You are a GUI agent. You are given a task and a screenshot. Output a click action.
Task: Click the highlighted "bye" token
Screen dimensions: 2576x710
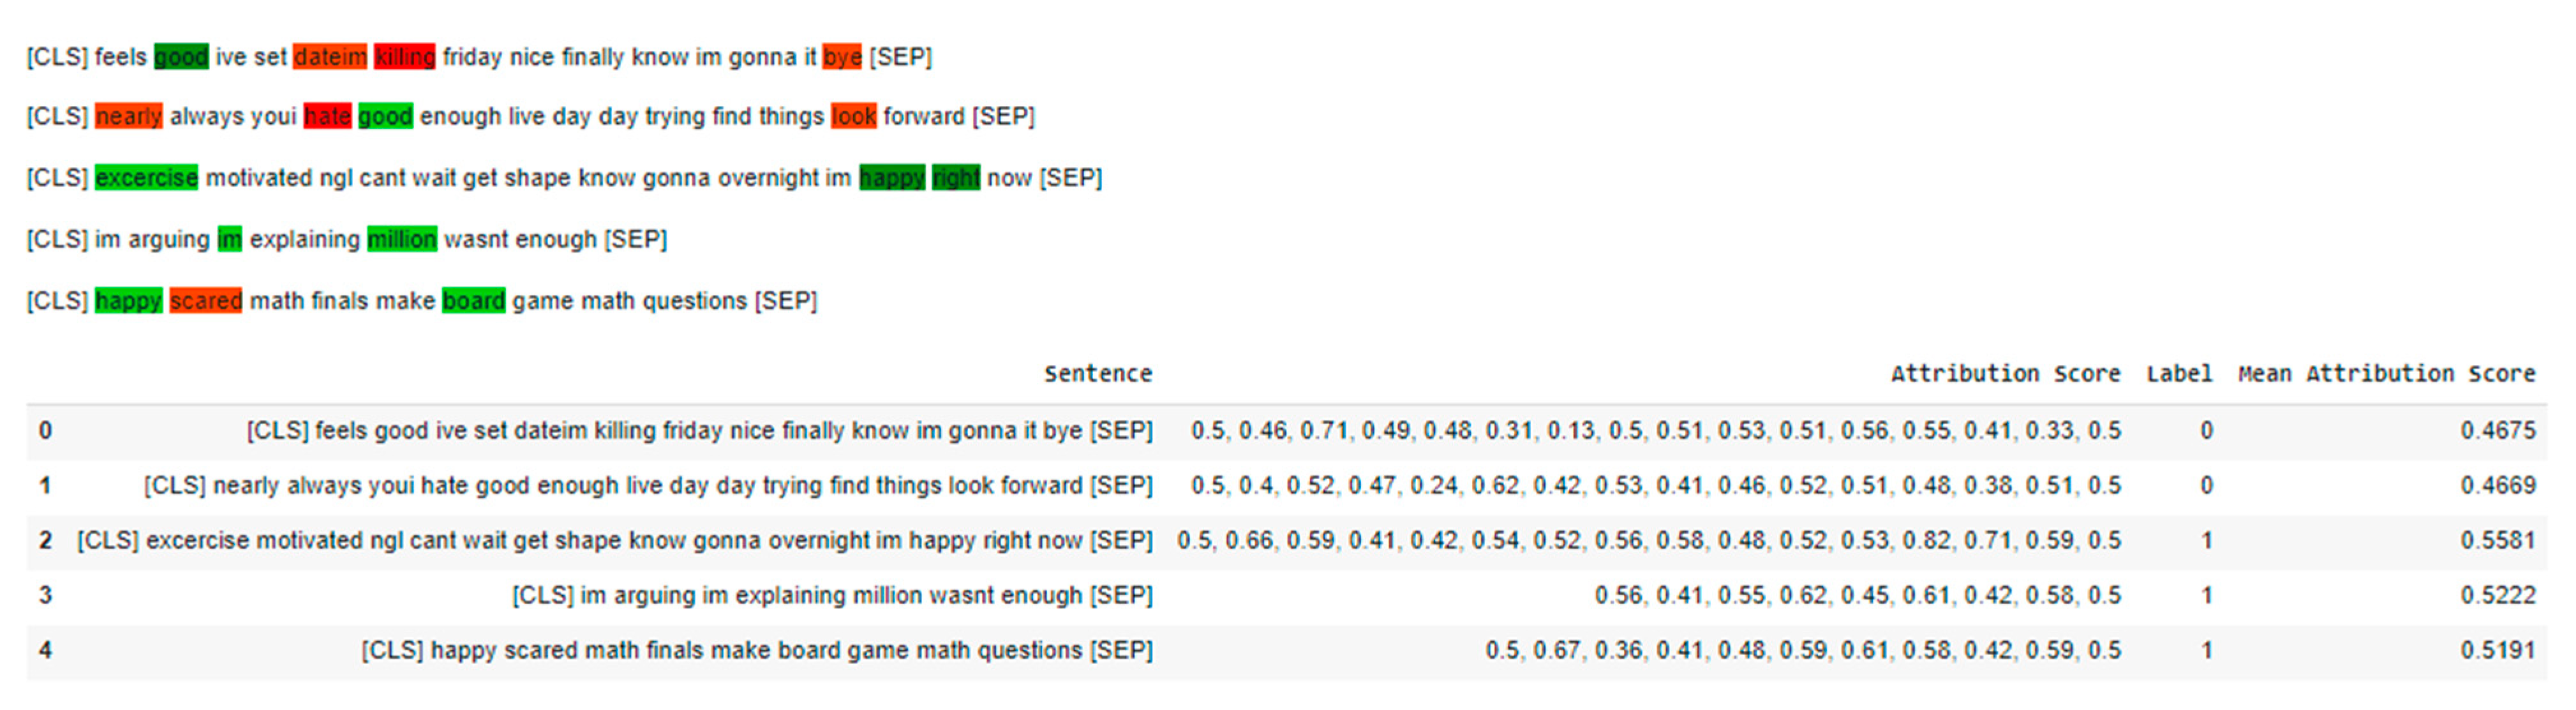(x=842, y=57)
